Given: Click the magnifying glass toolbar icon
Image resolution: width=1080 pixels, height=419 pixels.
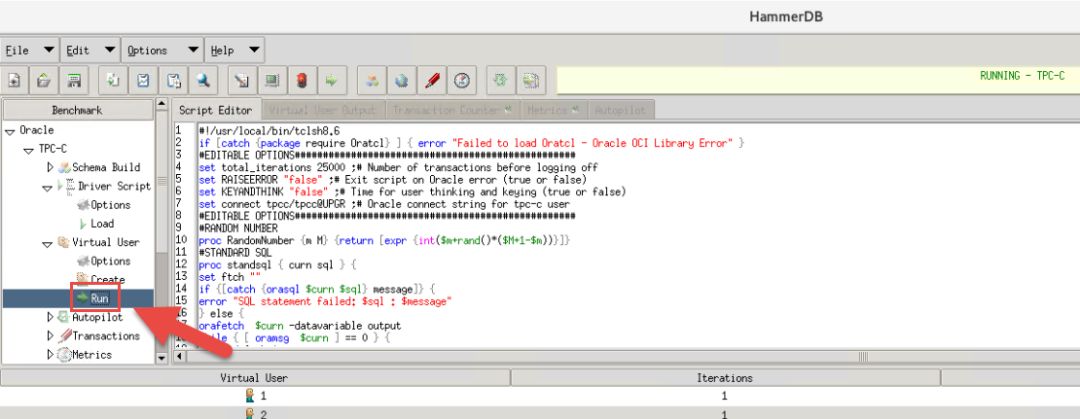Looking at the screenshot, I should pos(203,81).
